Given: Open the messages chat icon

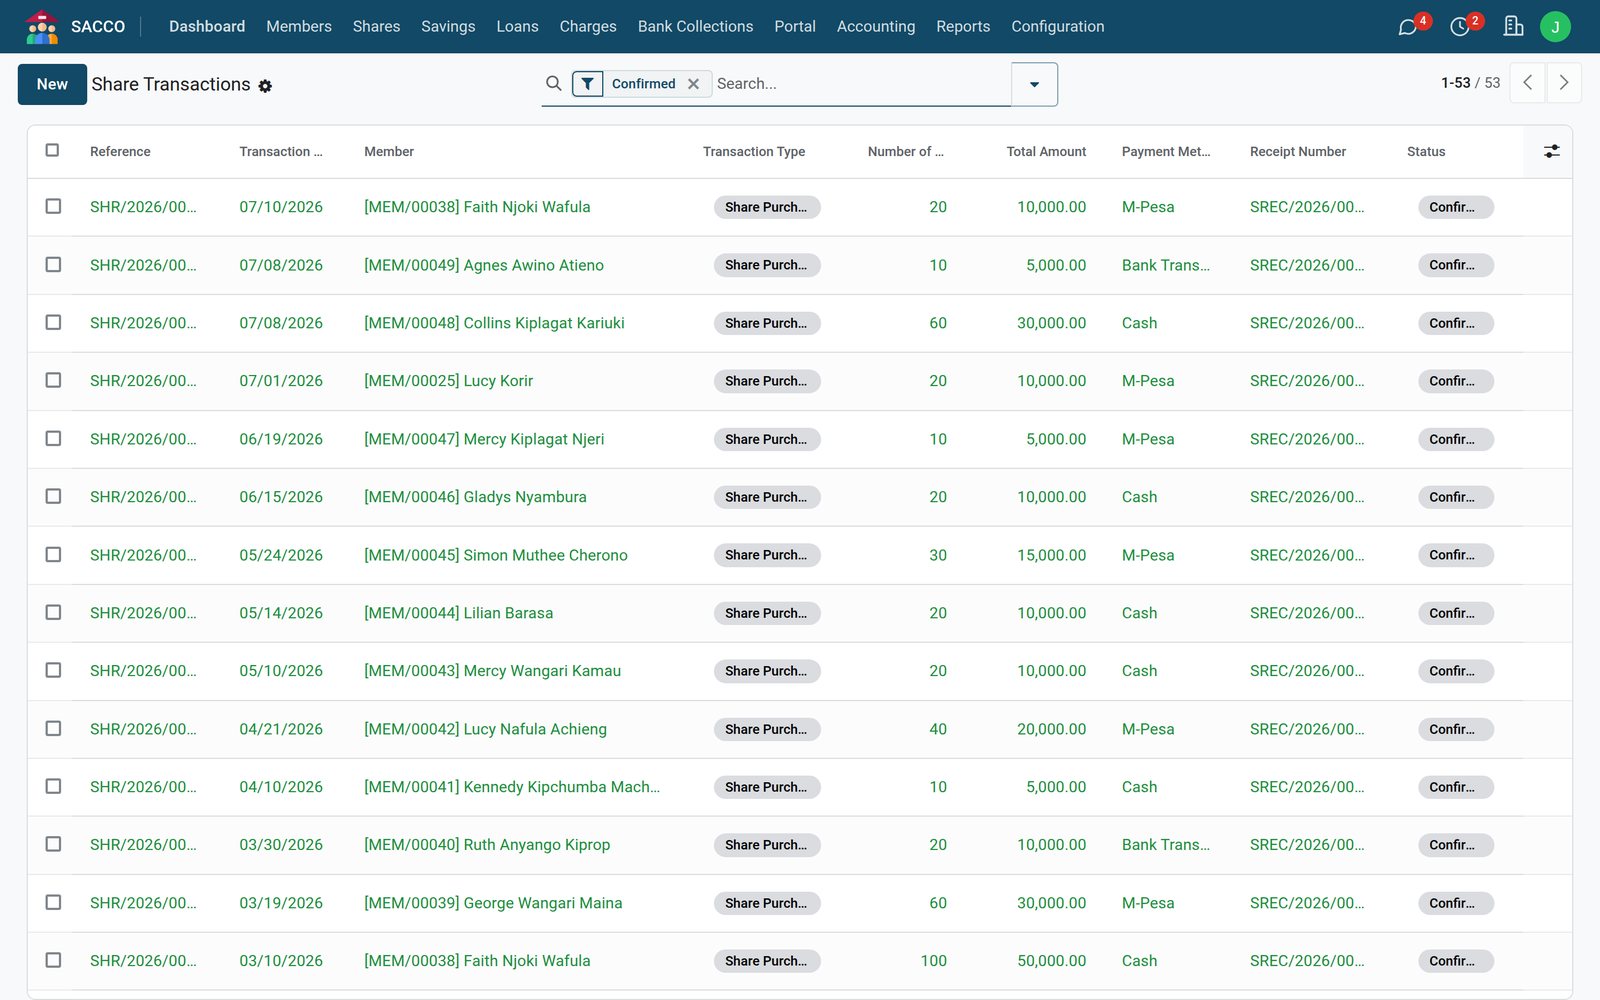Looking at the screenshot, I should [1408, 27].
